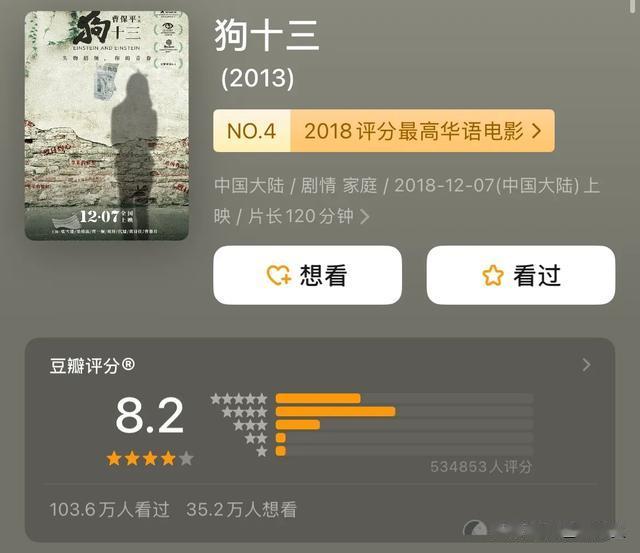Click the four-star rating bar
The height and width of the screenshot is (553, 640).
(404, 412)
